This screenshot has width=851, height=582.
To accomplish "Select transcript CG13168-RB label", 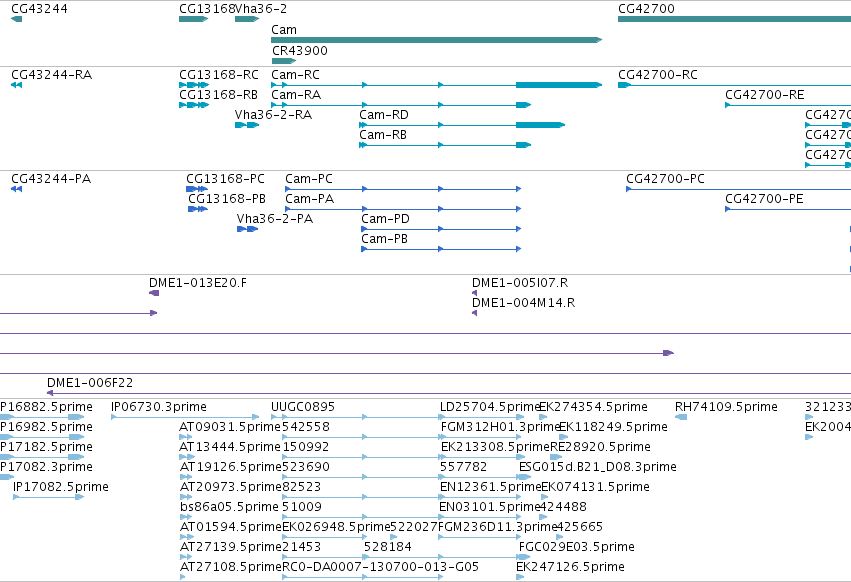I will pyautogui.click(x=218, y=94).
